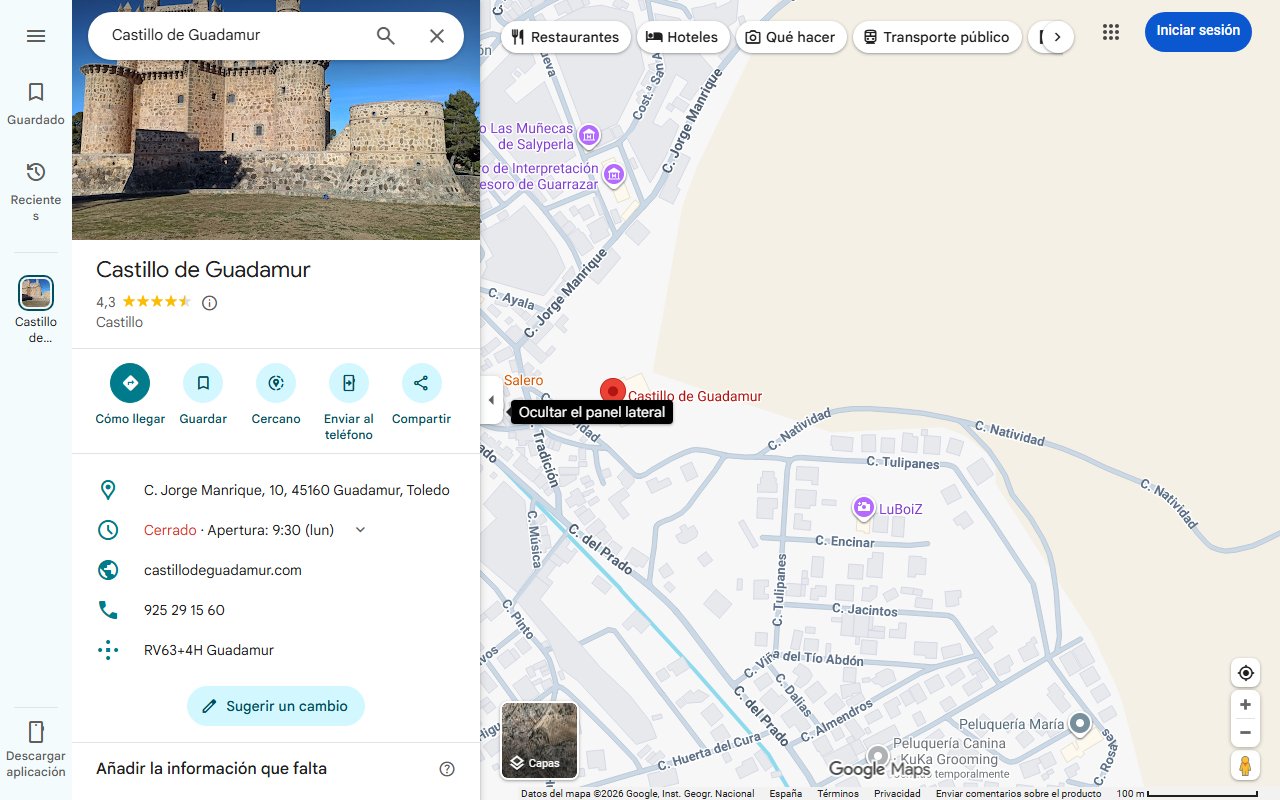Open castillodeguadamur.com website link
This screenshot has width=1280, height=800.
222,570
